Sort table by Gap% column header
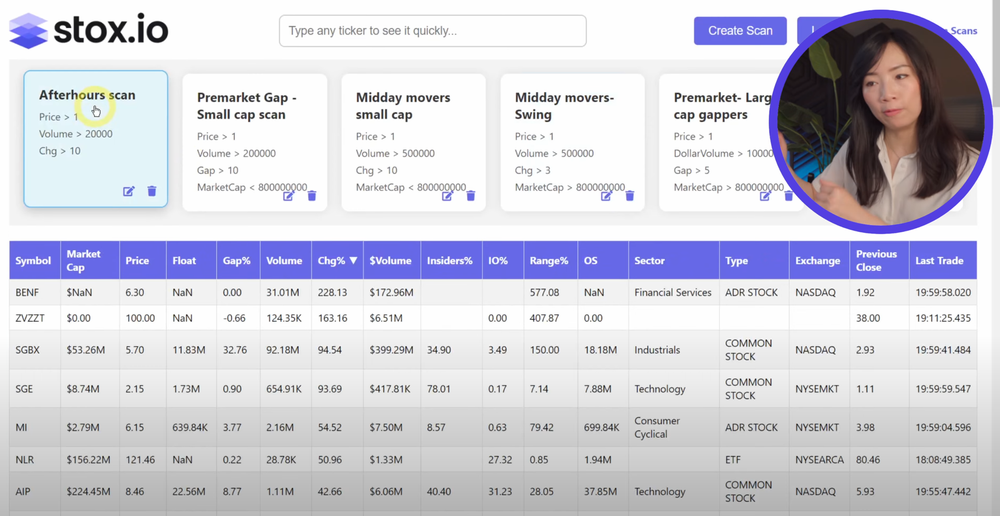 (x=238, y=260)
